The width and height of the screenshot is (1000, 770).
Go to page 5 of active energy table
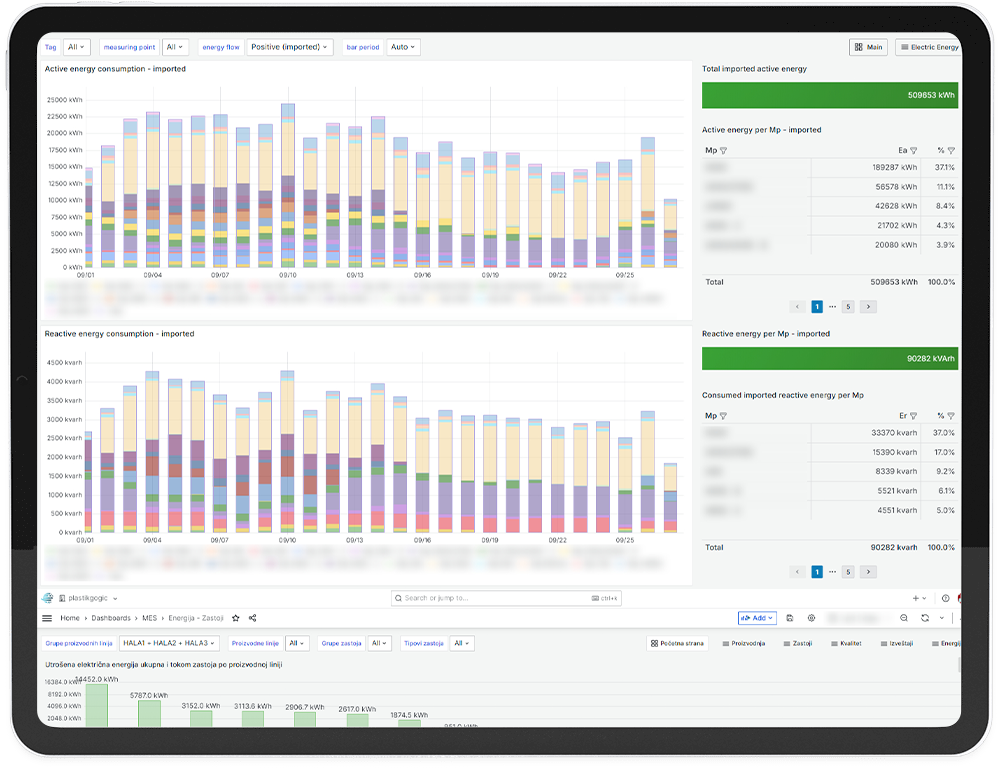pyautogui.click(x=847, y=306)
